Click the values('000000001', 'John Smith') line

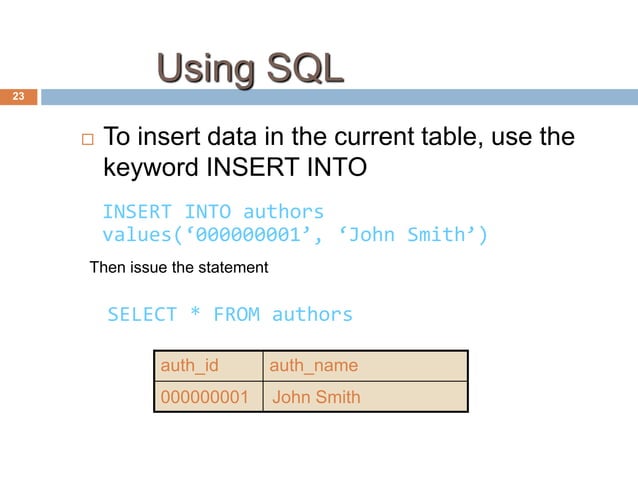[295, 235]
